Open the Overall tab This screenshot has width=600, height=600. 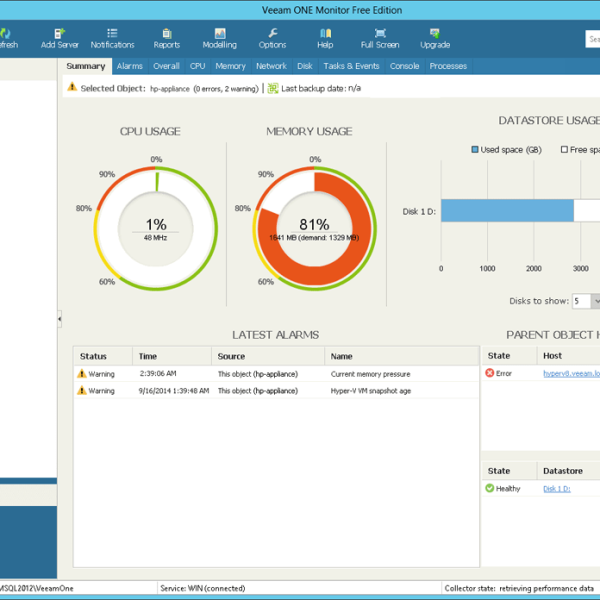(166, 66)
